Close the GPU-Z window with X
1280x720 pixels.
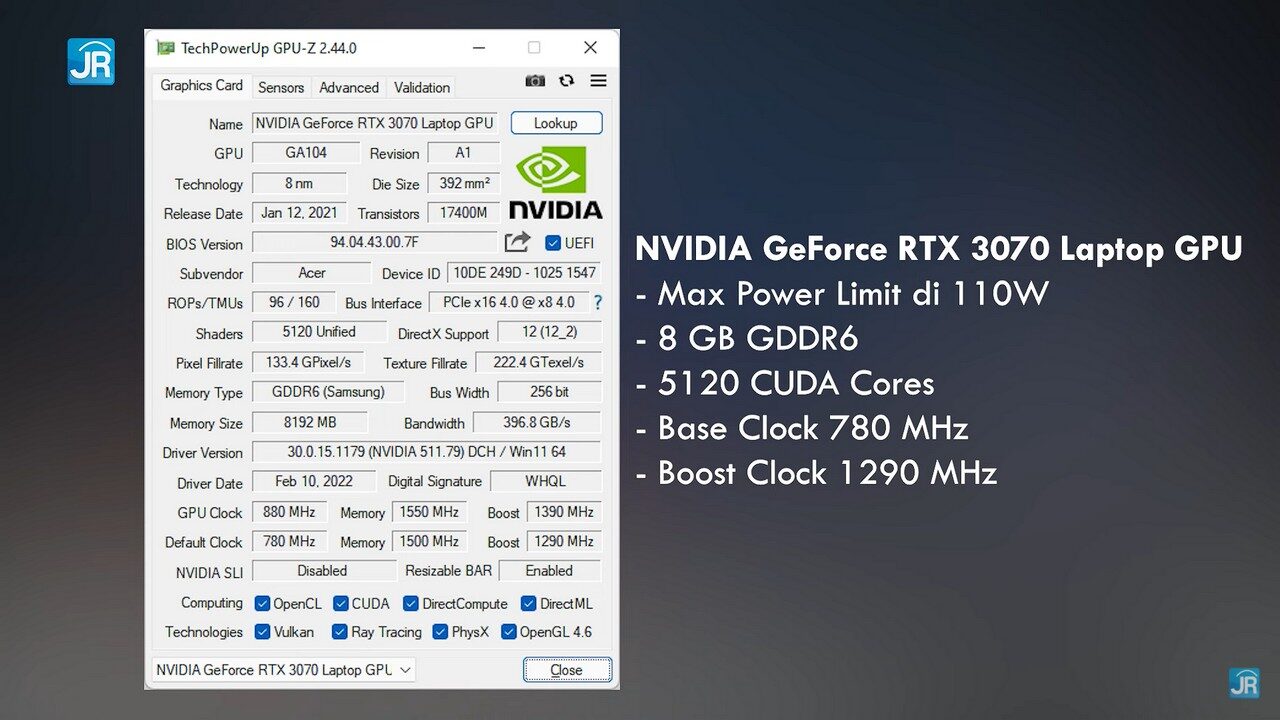point(590,48)
